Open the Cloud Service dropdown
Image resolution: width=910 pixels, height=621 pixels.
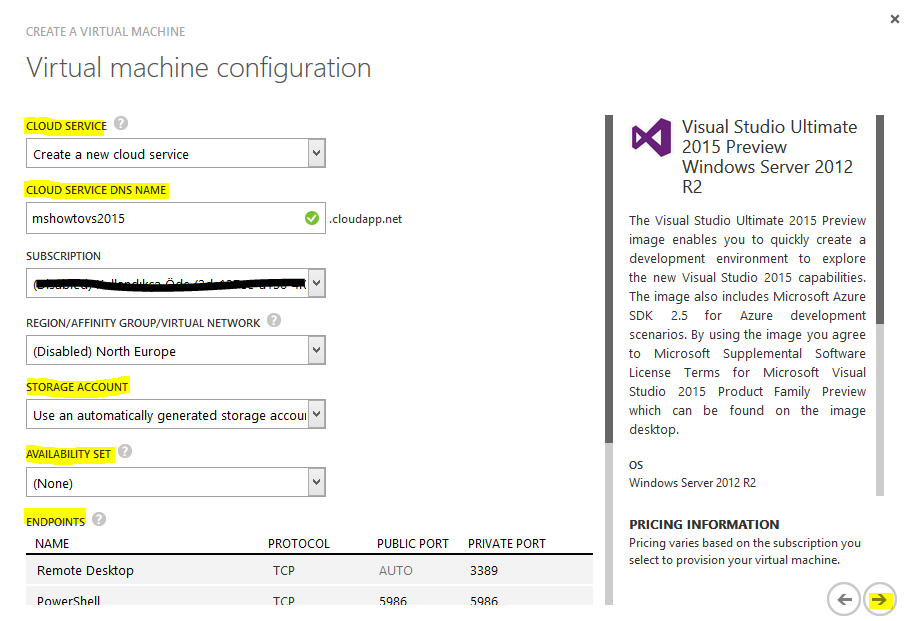click(176, 154)
